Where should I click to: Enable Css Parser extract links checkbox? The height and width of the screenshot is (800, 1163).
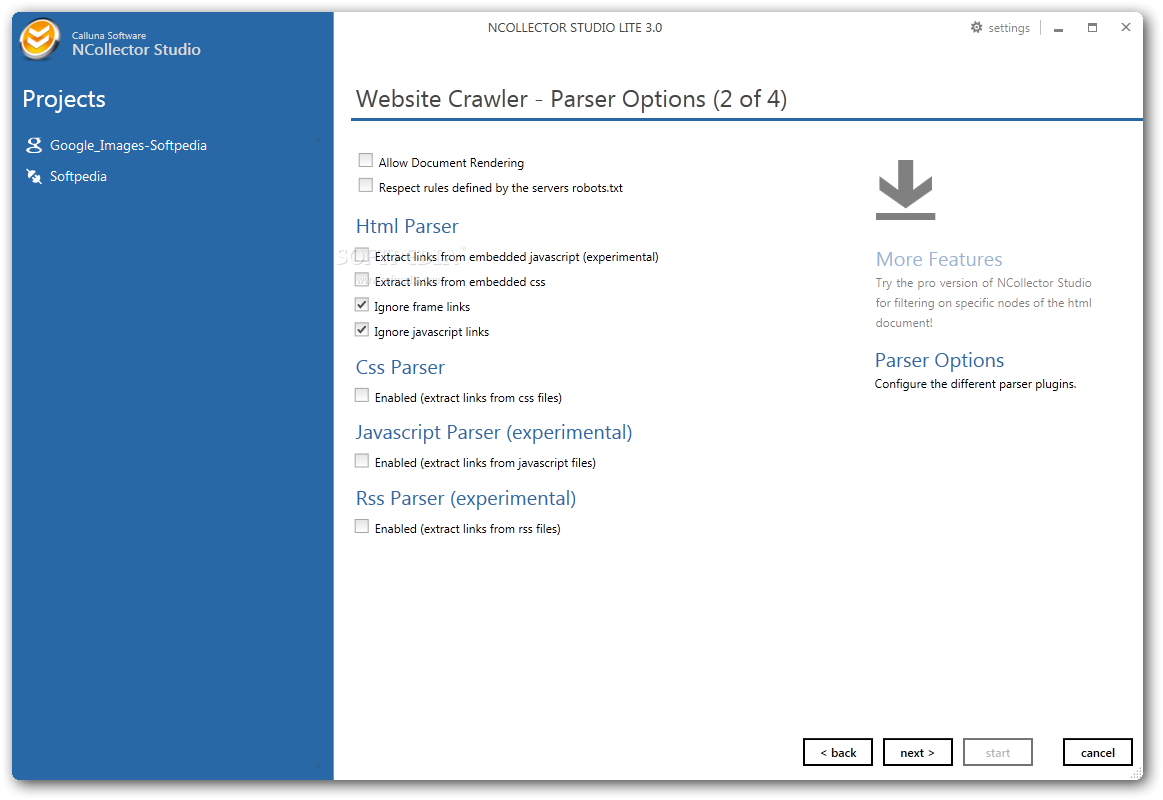point(362,395)
